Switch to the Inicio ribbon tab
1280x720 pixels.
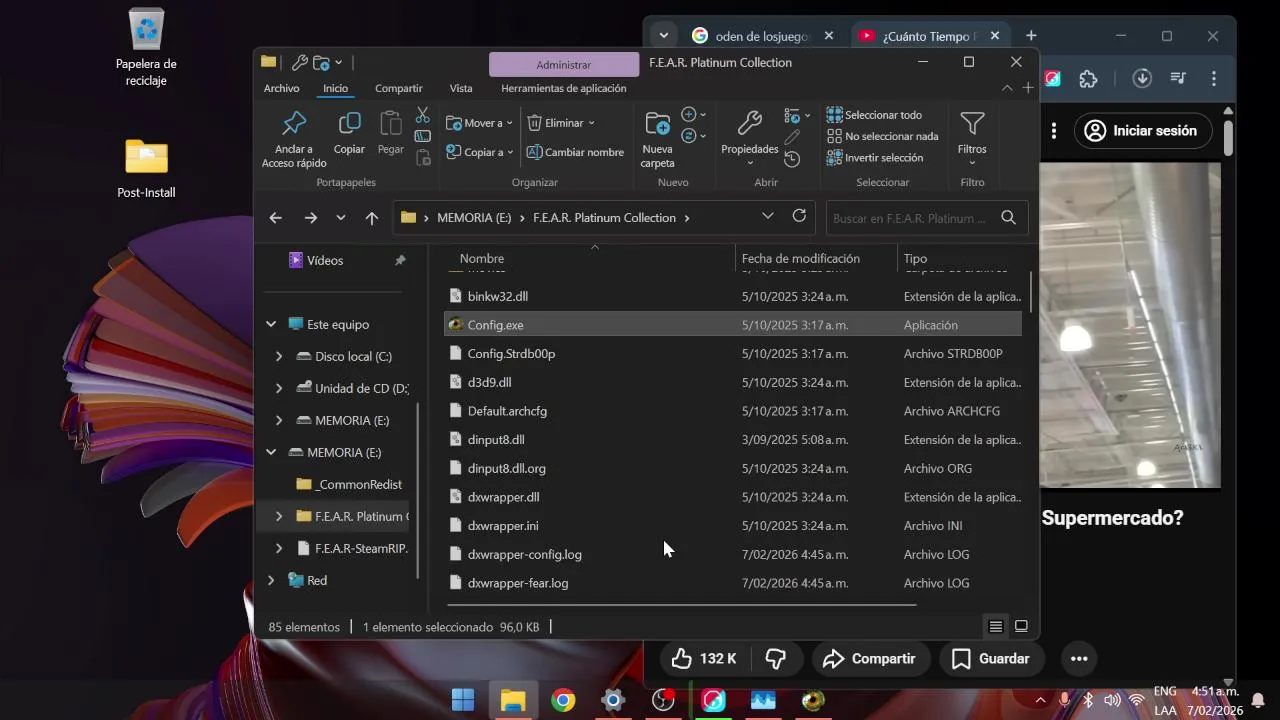[336, 88]
